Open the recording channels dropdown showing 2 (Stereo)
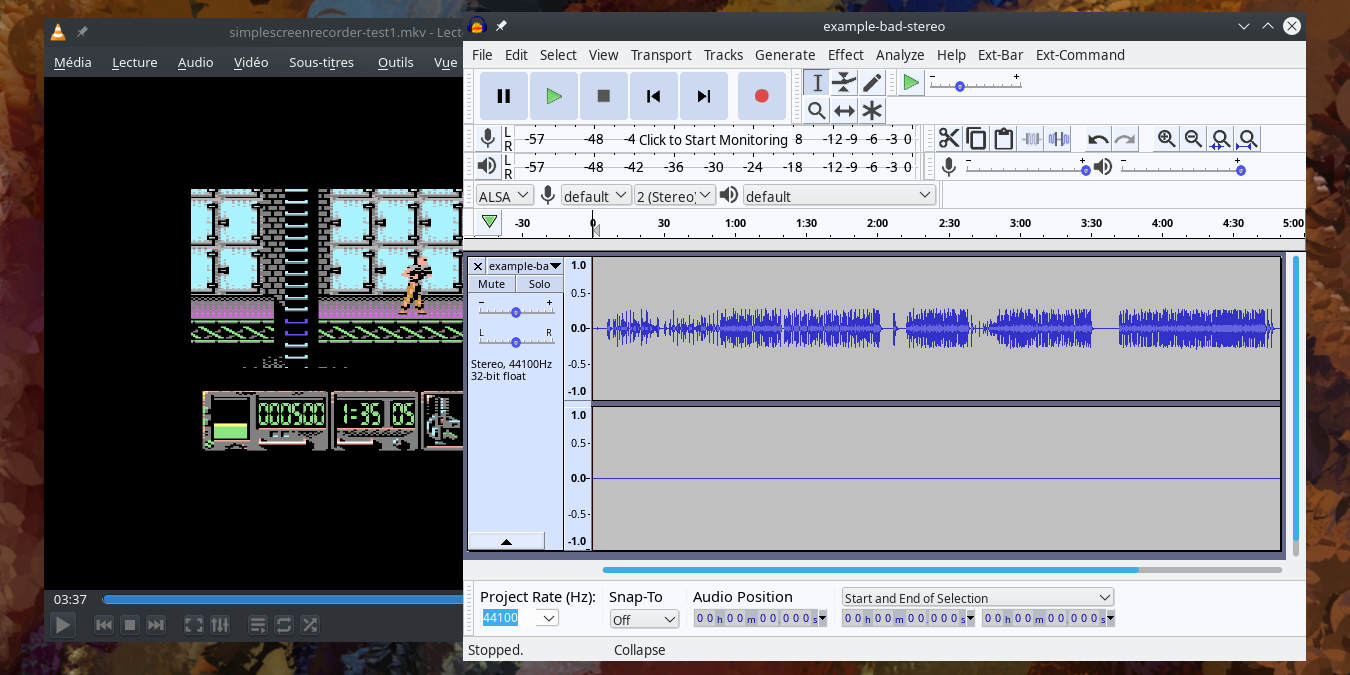 coord(674,195)
